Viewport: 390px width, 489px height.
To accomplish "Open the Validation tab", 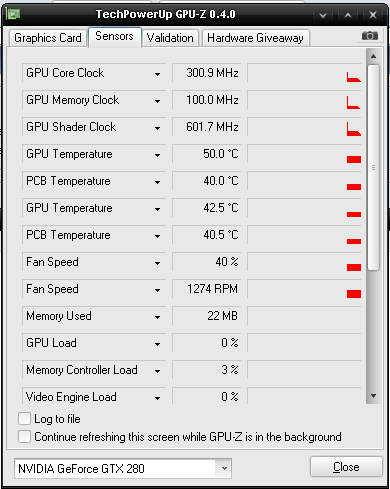I will pyautogui.click(x=170, y=38).
